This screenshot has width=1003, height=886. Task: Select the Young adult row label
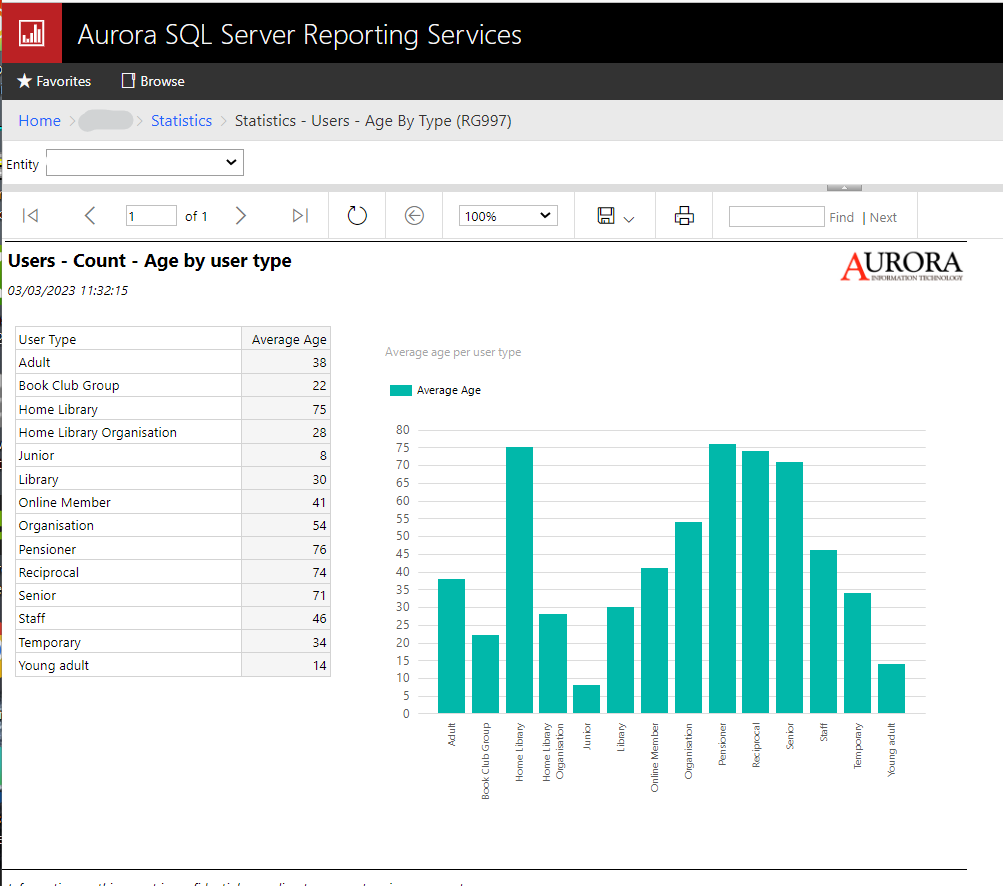click(54, 665)
